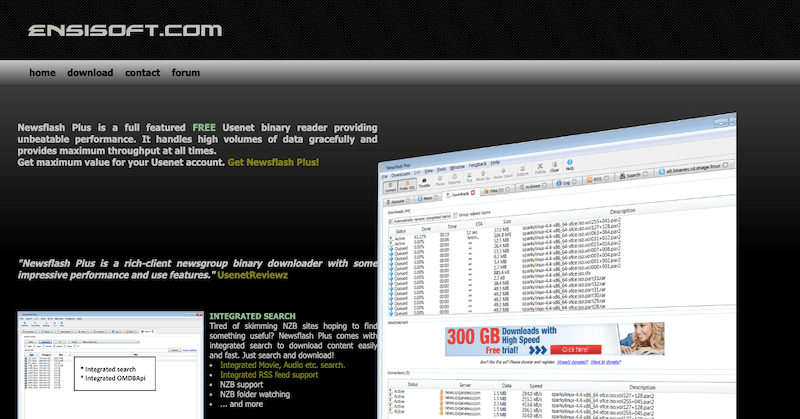Viewport: 800px width, 419px height.
Task: Visit the forum nav link
Action: [x=186, y=73]
